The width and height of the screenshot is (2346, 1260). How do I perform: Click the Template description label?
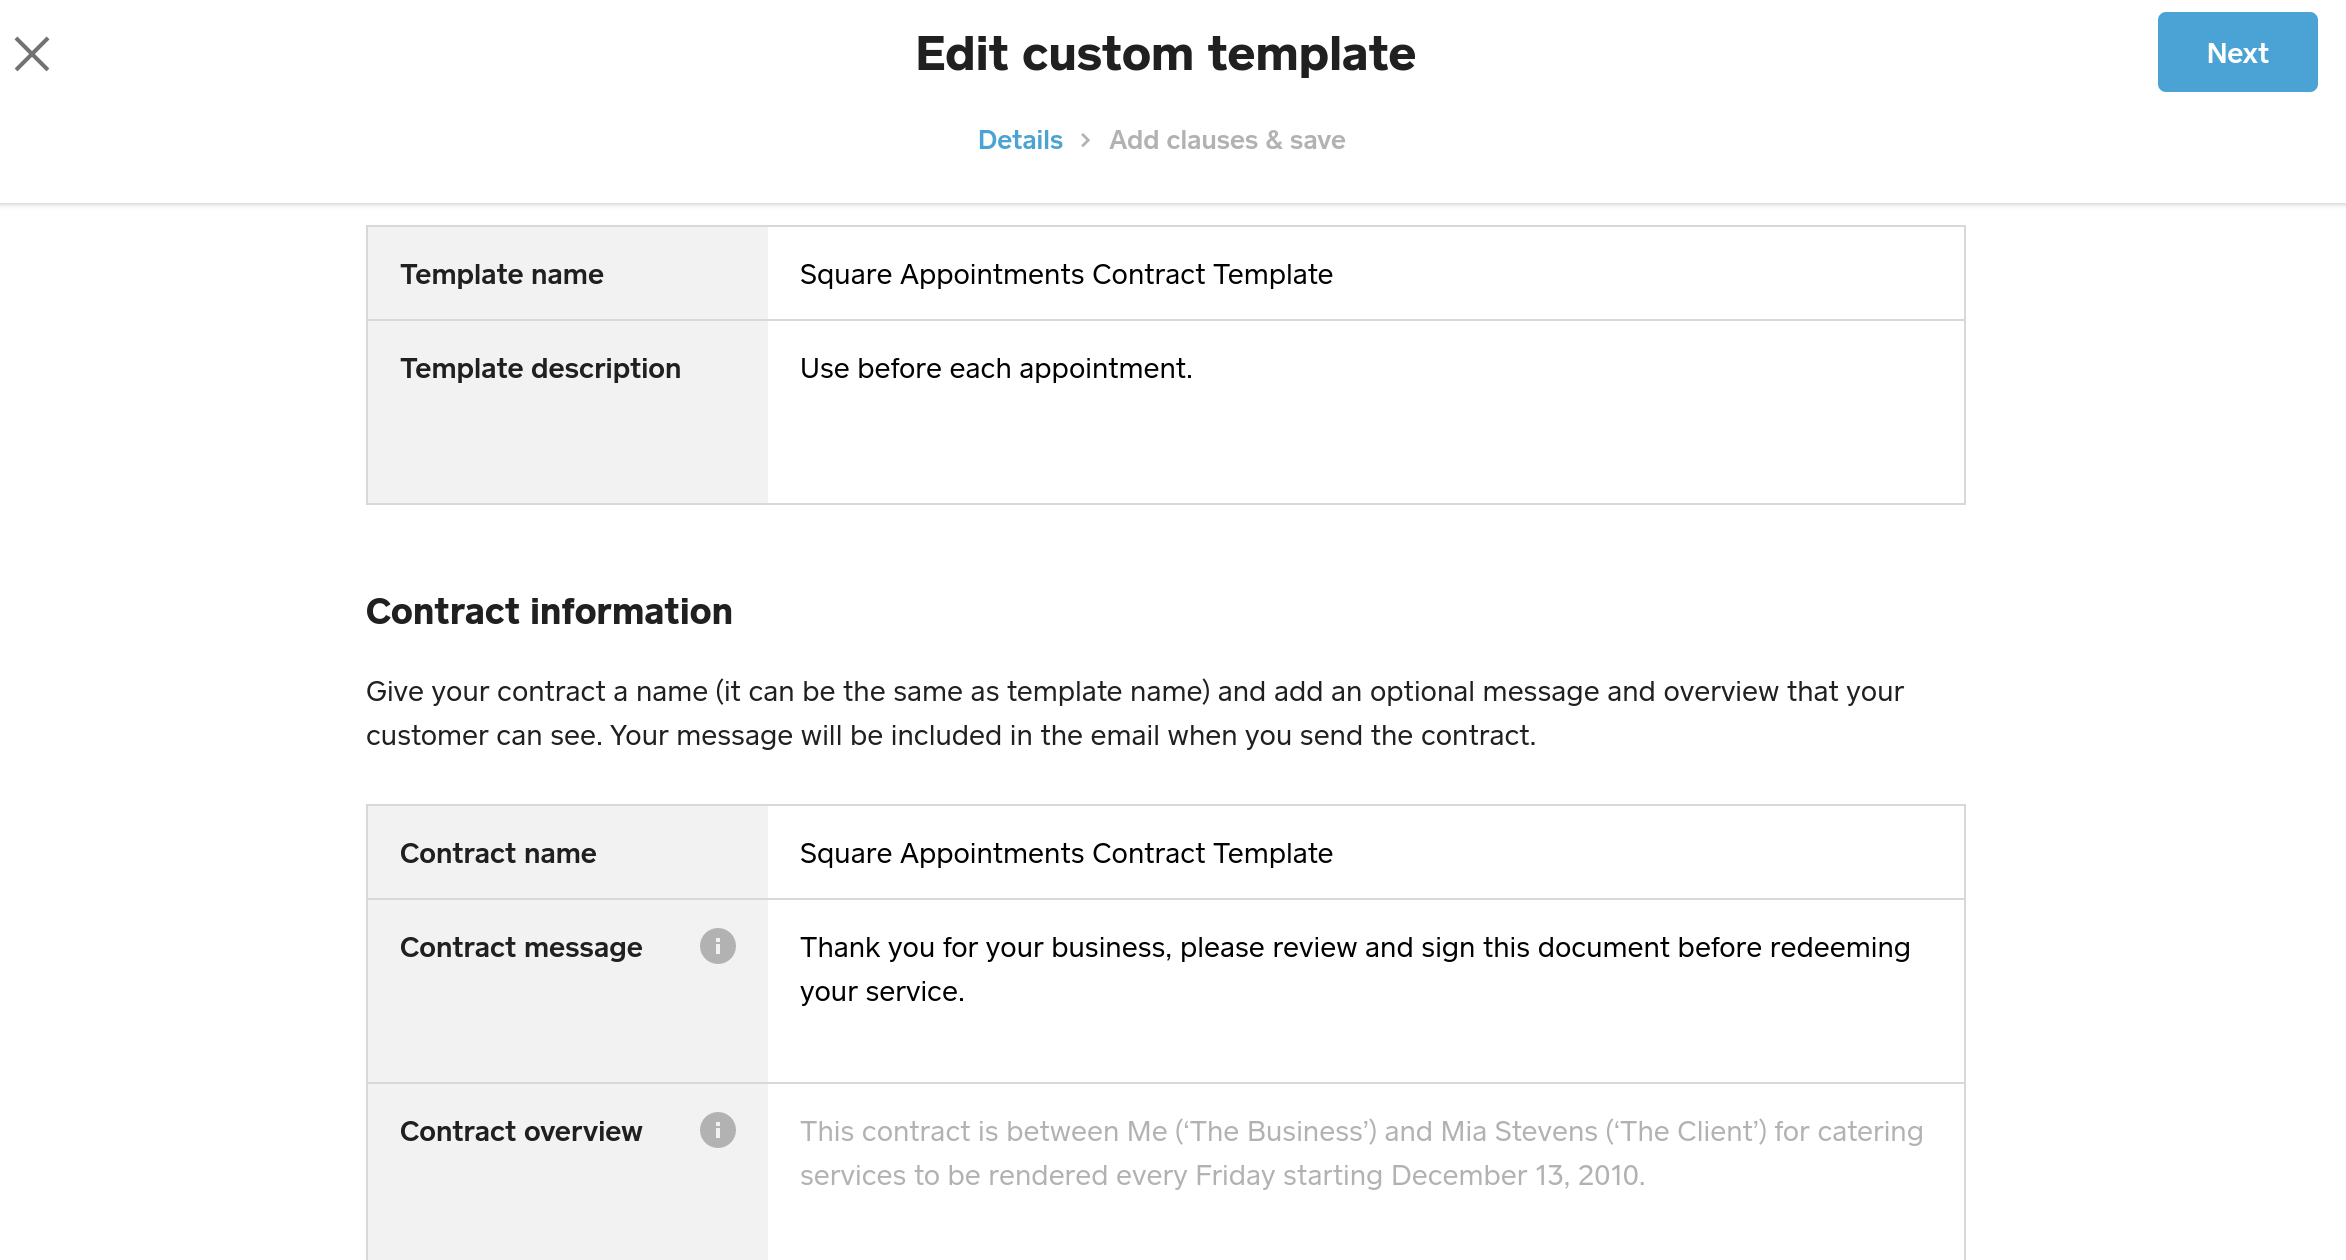click(540, 368)
